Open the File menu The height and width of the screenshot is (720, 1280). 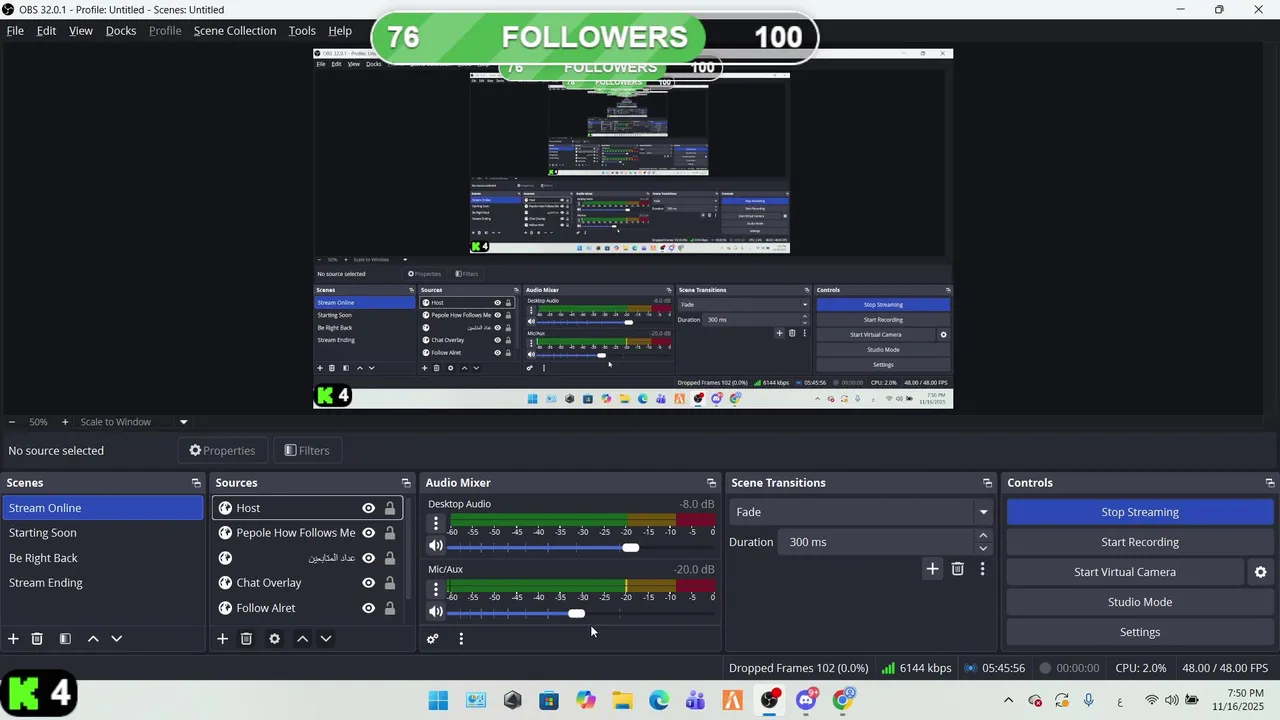click(x=15, y=31)
